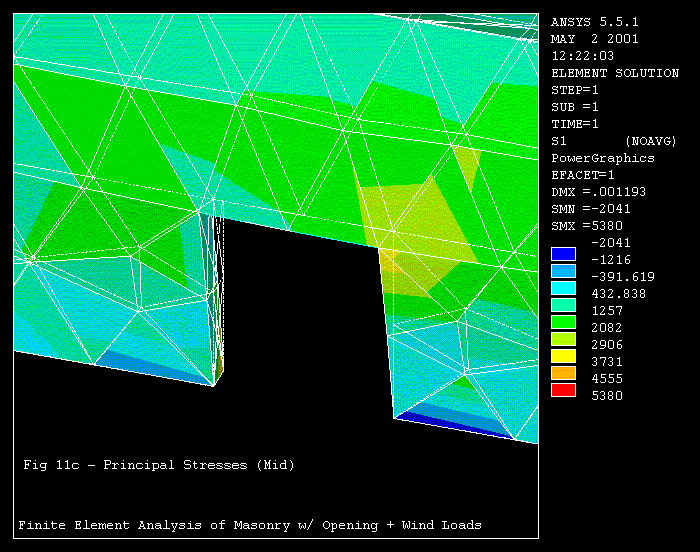Image resolution: width=700 pixels, height=552 pixels.
Task: Click the ELEMENT SOLUTION label
Action: coord(614,73)
